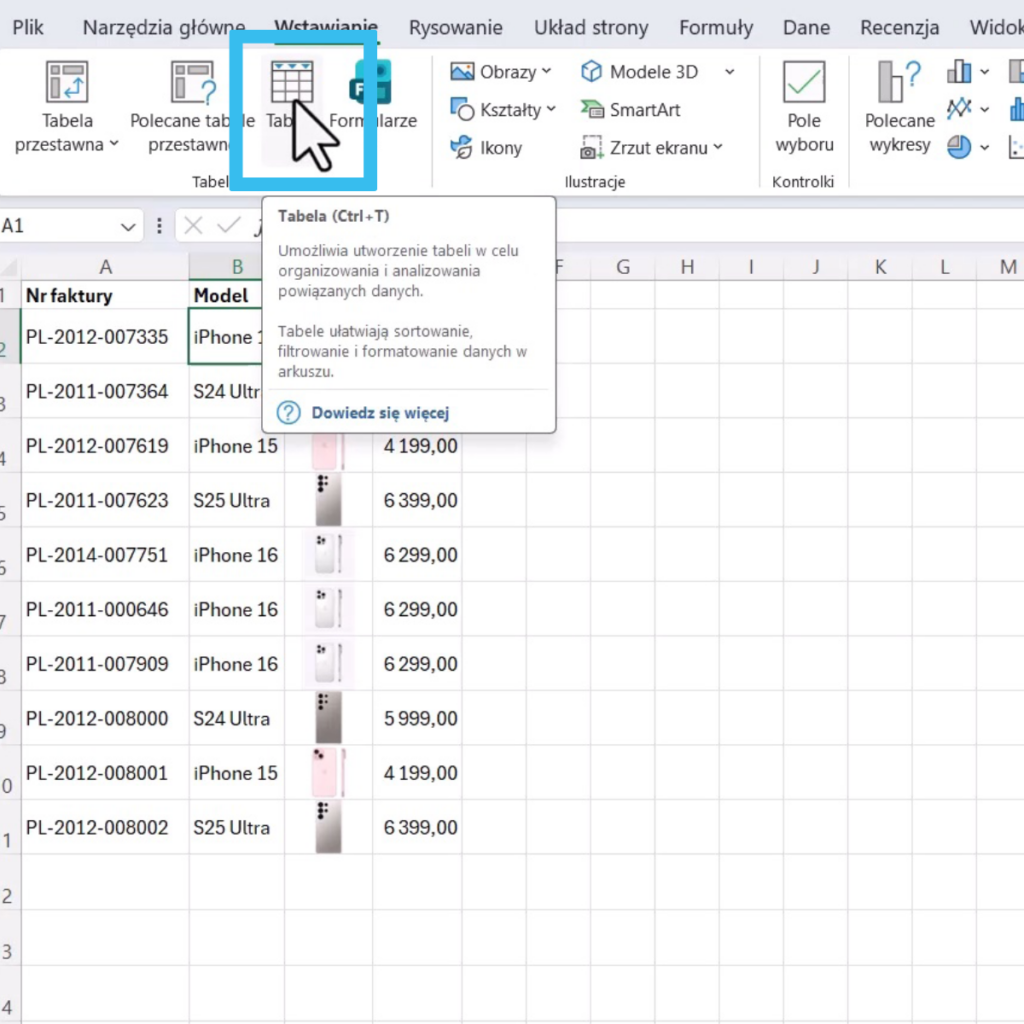Viewport: 1024px width, 1024px height.
Task: Click the Dowiedz się więcej link
Action: pos(380,413)
